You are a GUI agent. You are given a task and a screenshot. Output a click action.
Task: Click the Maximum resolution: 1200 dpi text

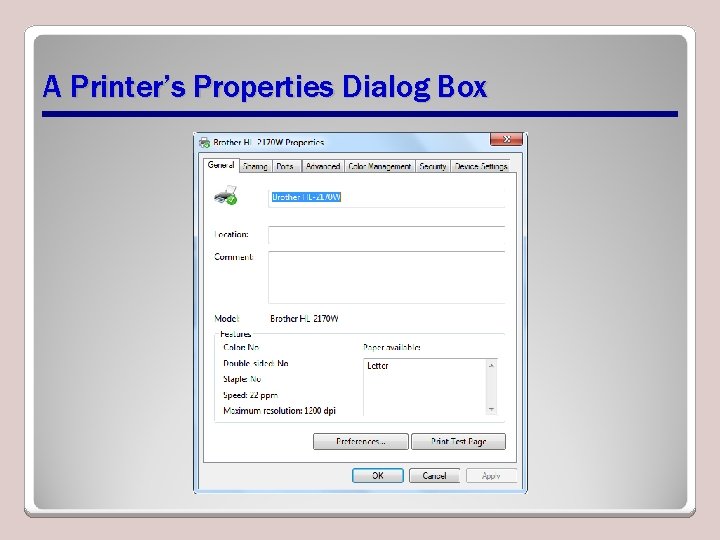[x=279, y=411]
